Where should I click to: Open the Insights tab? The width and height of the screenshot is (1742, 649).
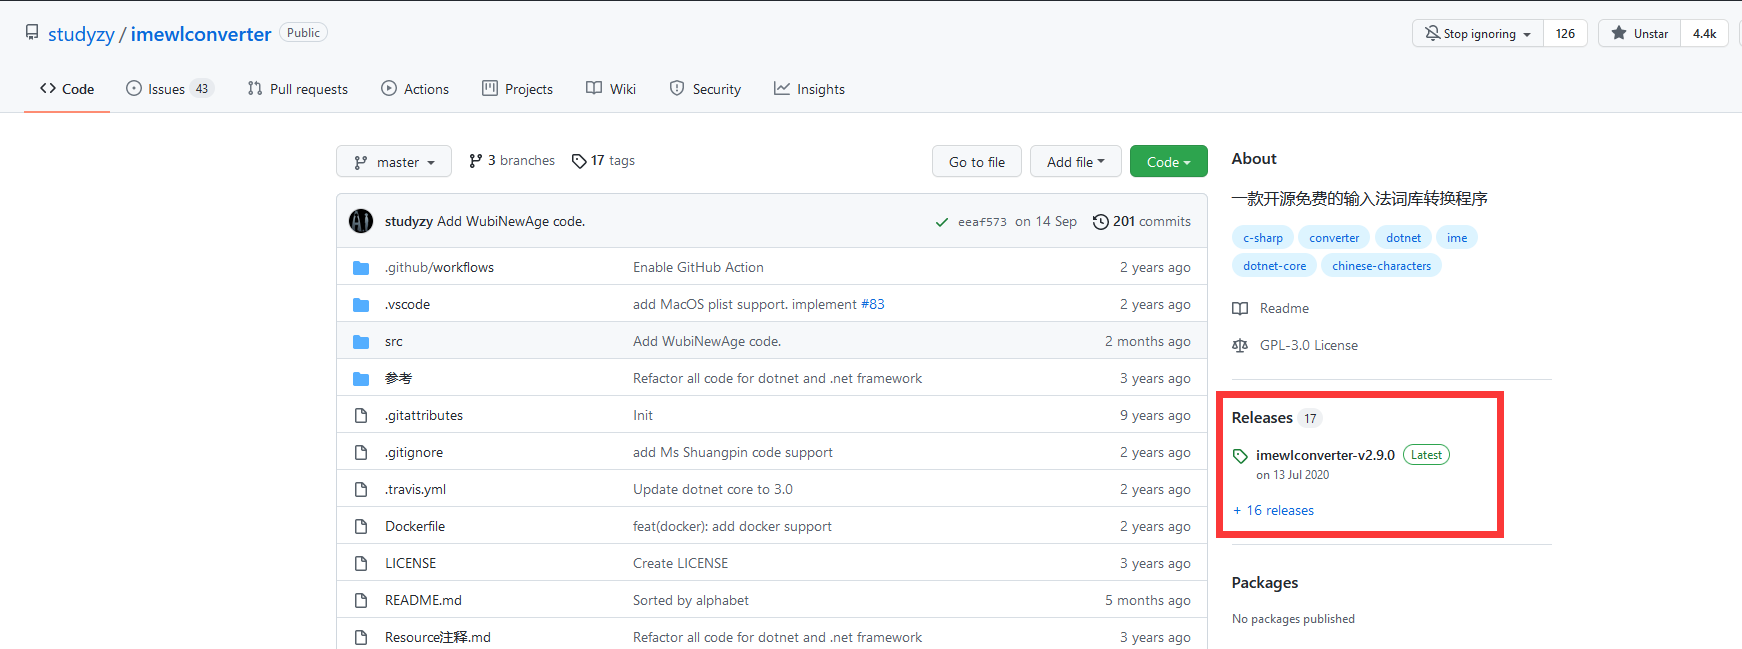tap(809, 89)
